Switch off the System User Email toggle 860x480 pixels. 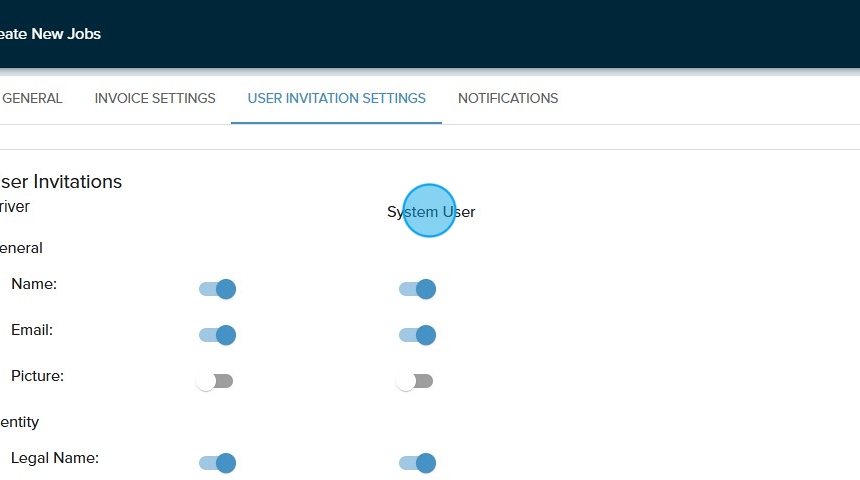[417, 335]
